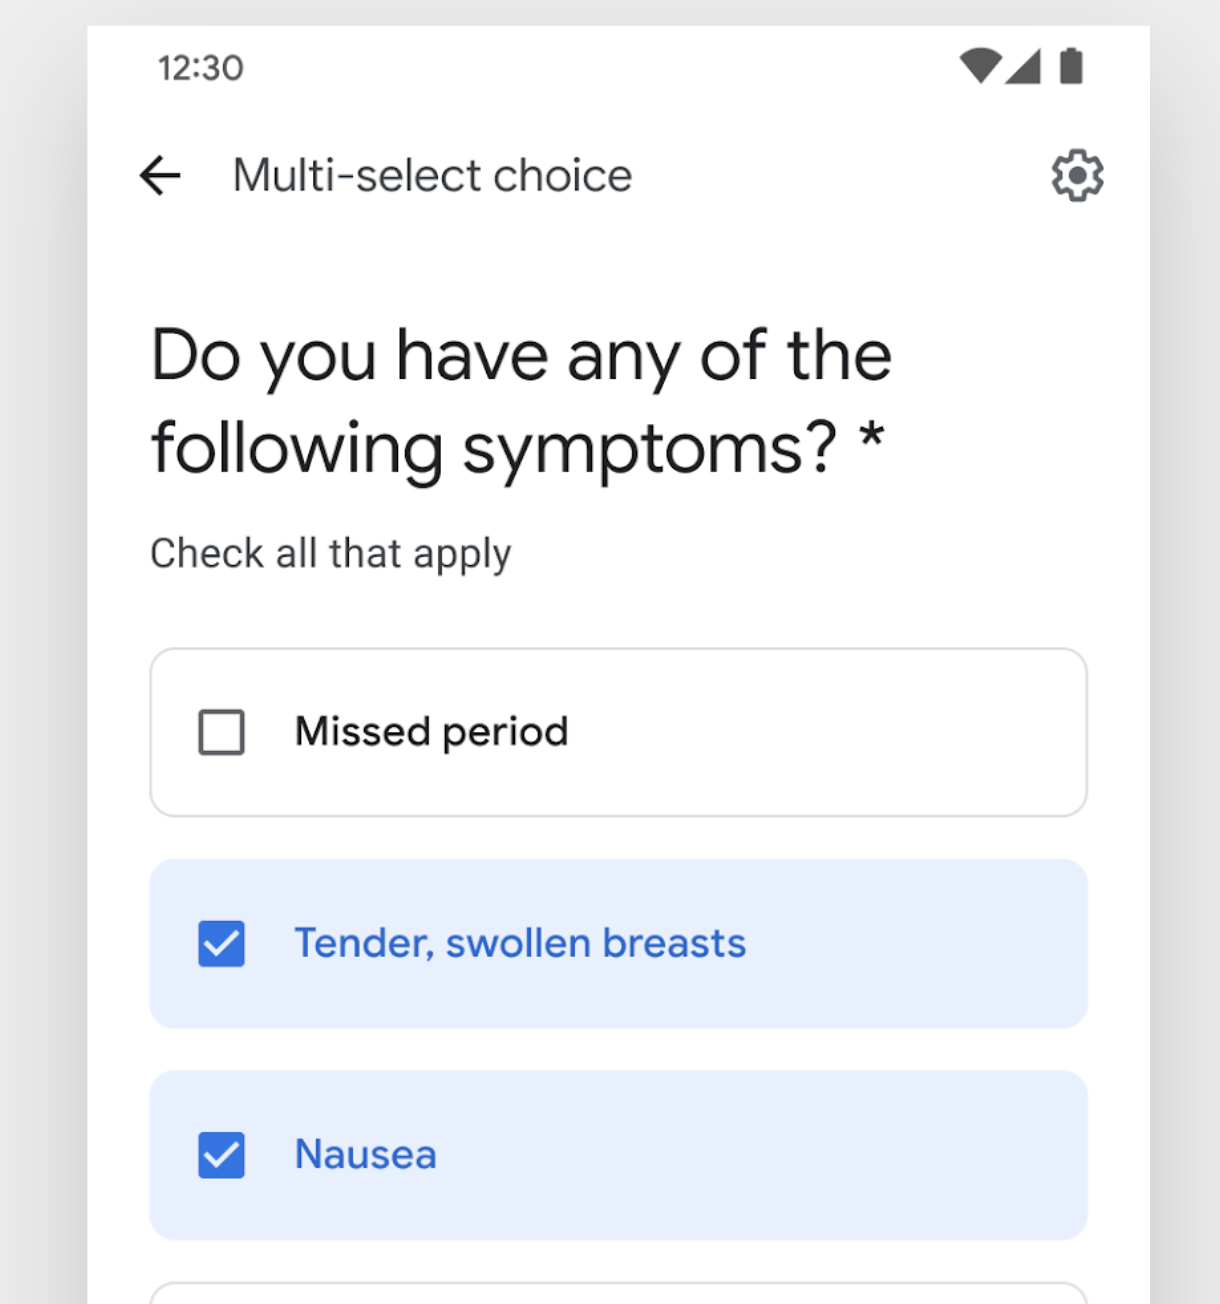Screen dimensions: 1220x1304
Task: Click the battery status icon
Action: [x=1072, y=67]
